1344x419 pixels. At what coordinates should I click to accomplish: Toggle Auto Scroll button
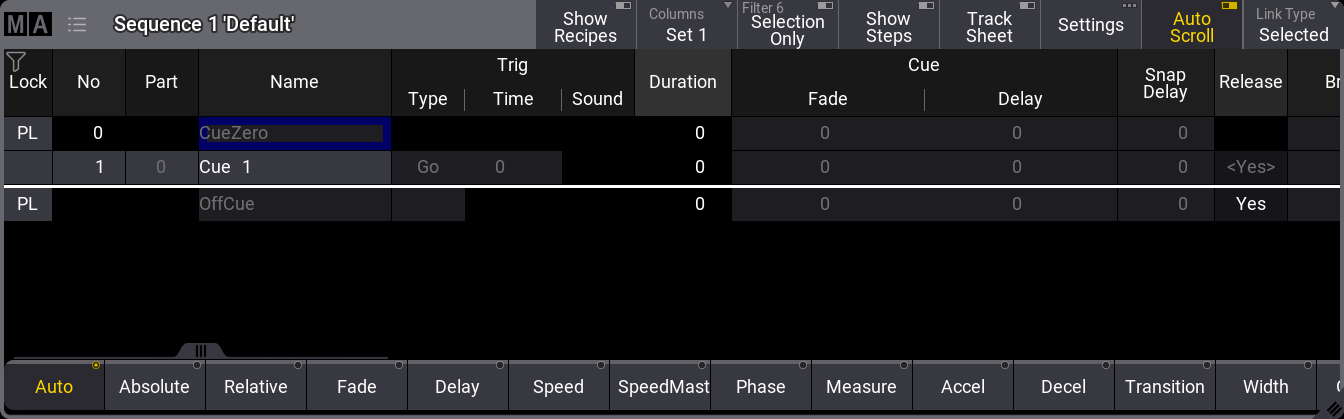(x=1191, y=26)
